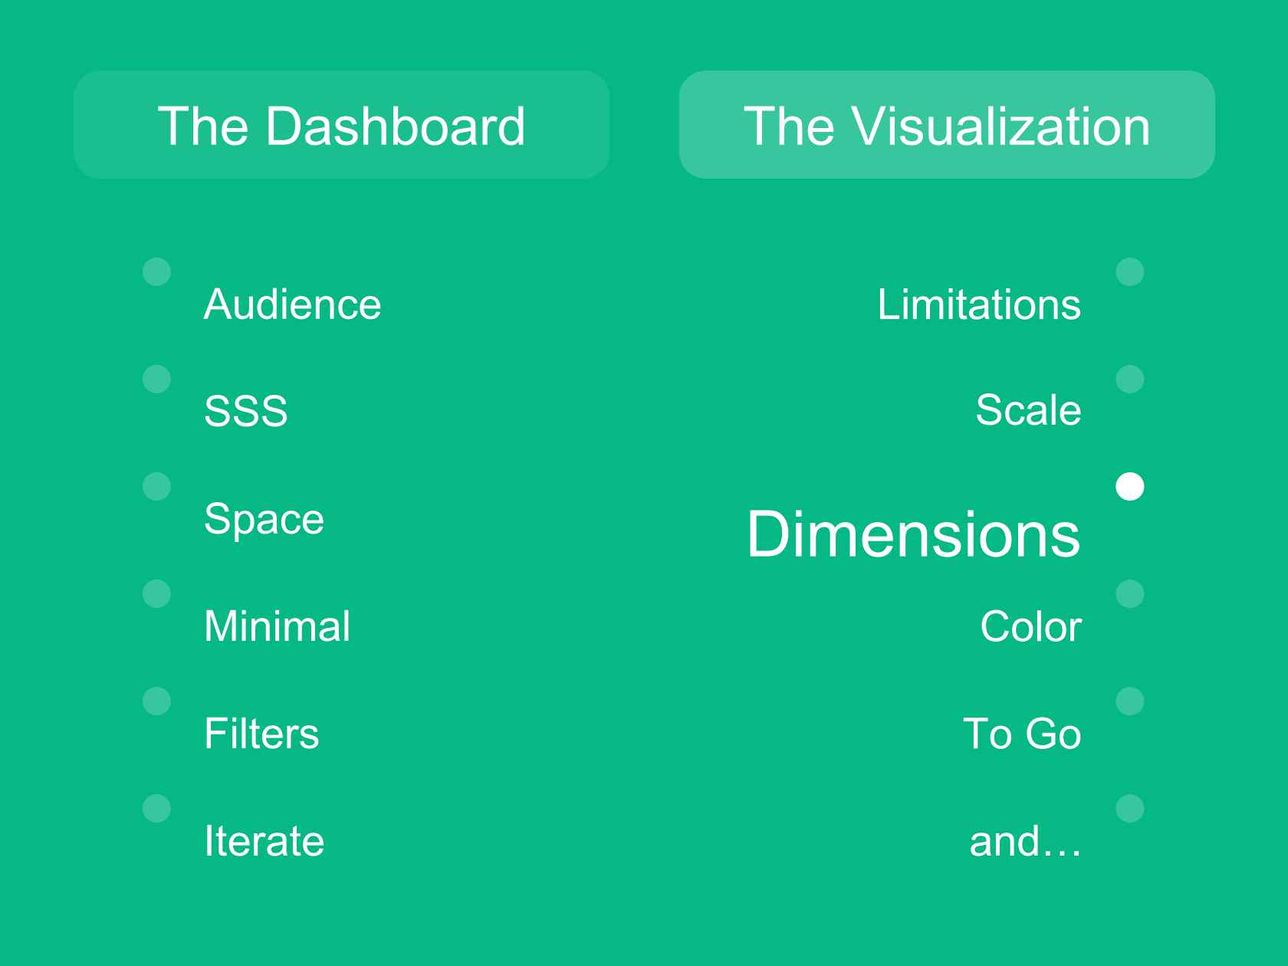
Task: Select the dot beside Scale
Action: 1130,379
